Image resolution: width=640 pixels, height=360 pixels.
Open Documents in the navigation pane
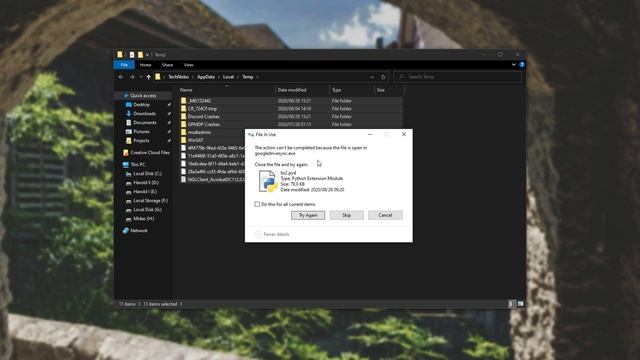click(x=144, y=122)
